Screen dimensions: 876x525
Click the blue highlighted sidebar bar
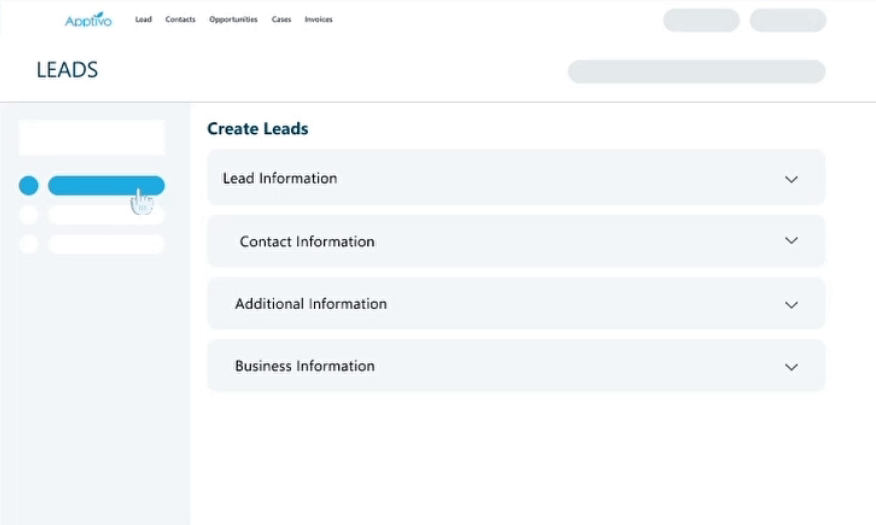click(x=106, y=186)
